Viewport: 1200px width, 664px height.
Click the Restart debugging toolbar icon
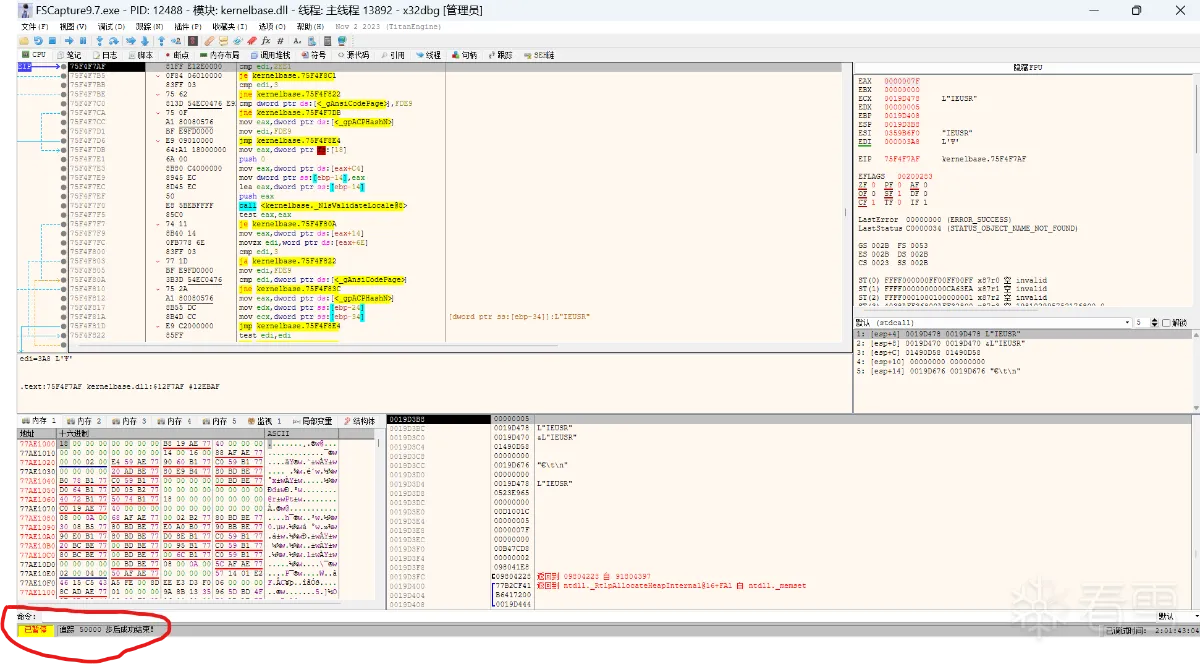[38, 40]
